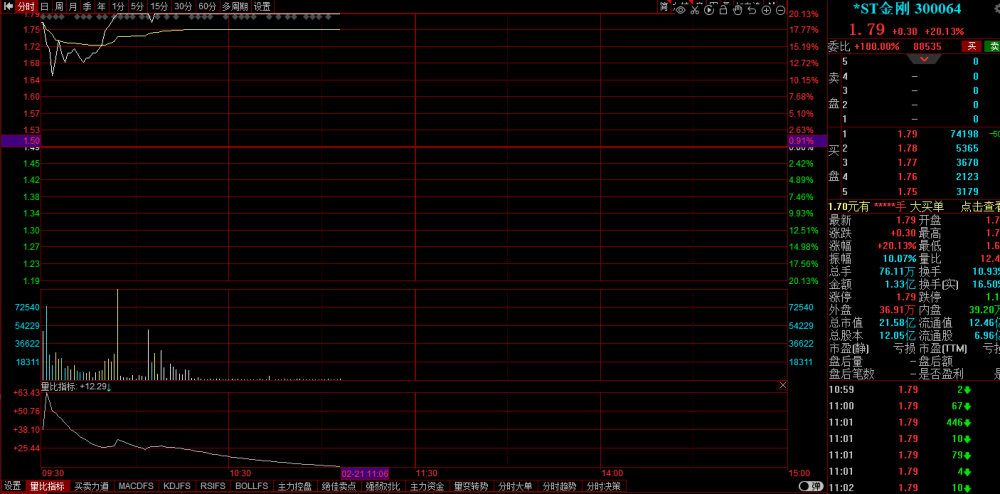Select the KDJFS indicator tab
1000x494 pixels.
tap(177, 486)
